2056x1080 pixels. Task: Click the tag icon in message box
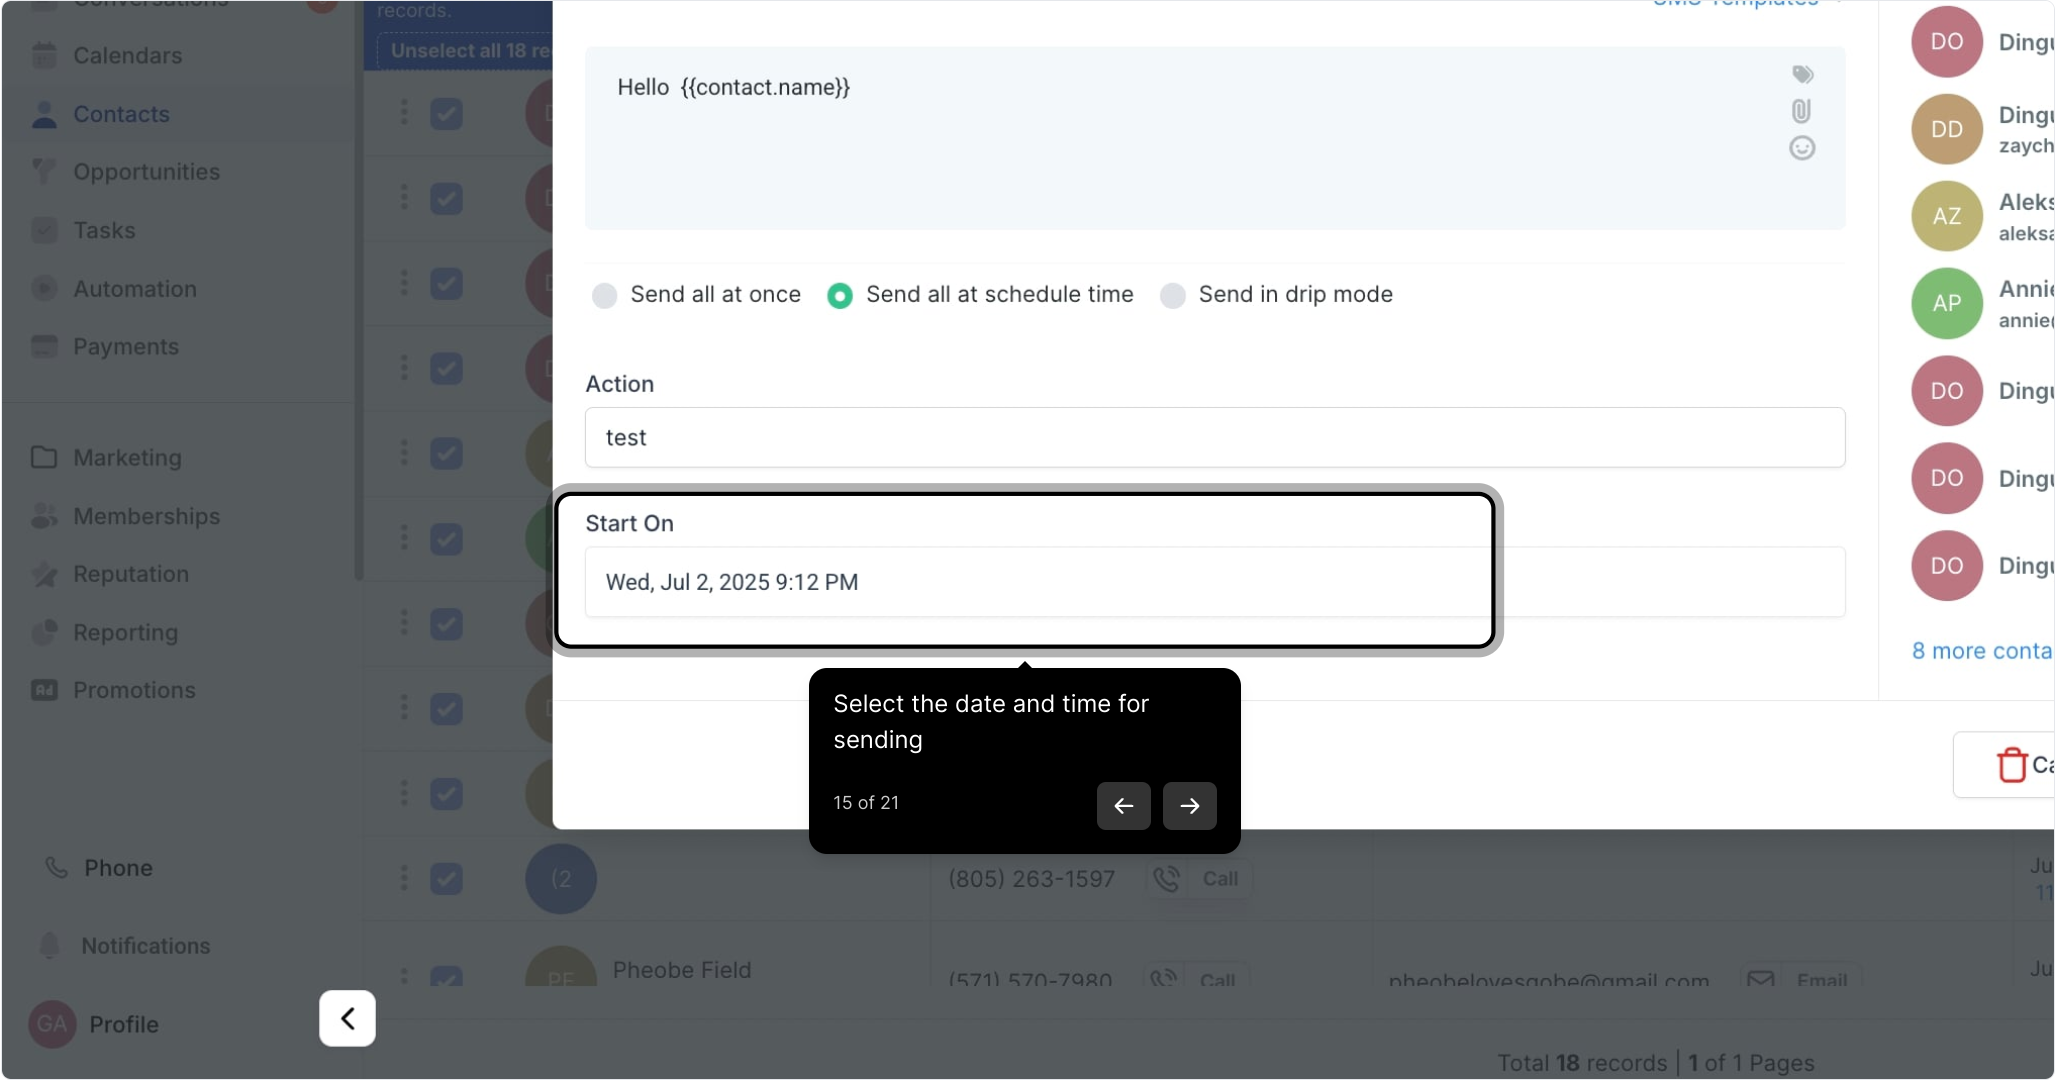[x=1802, y=74]
